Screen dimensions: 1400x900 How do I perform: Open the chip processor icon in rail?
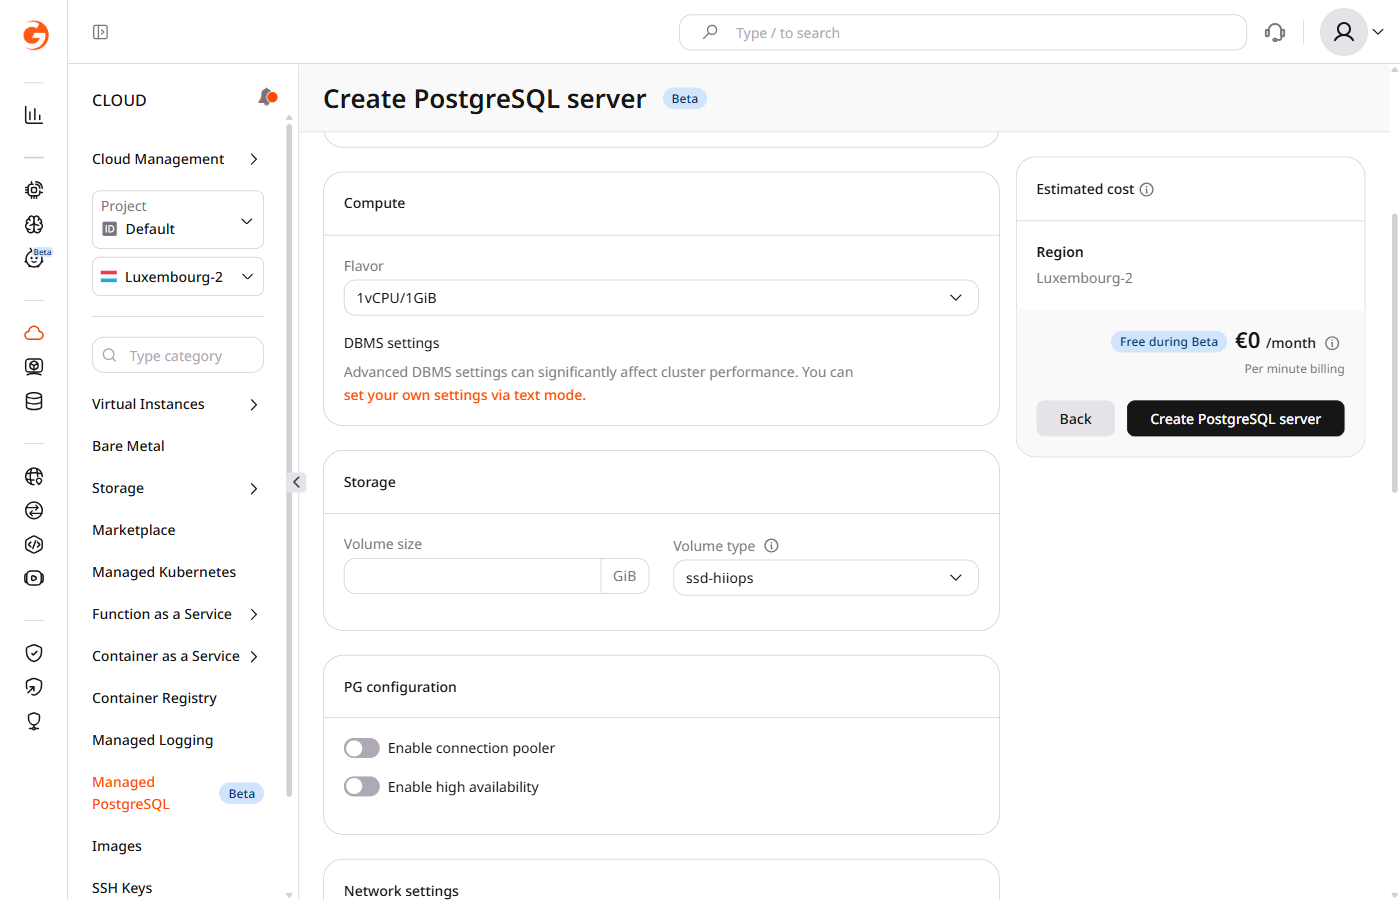point(34,190)
